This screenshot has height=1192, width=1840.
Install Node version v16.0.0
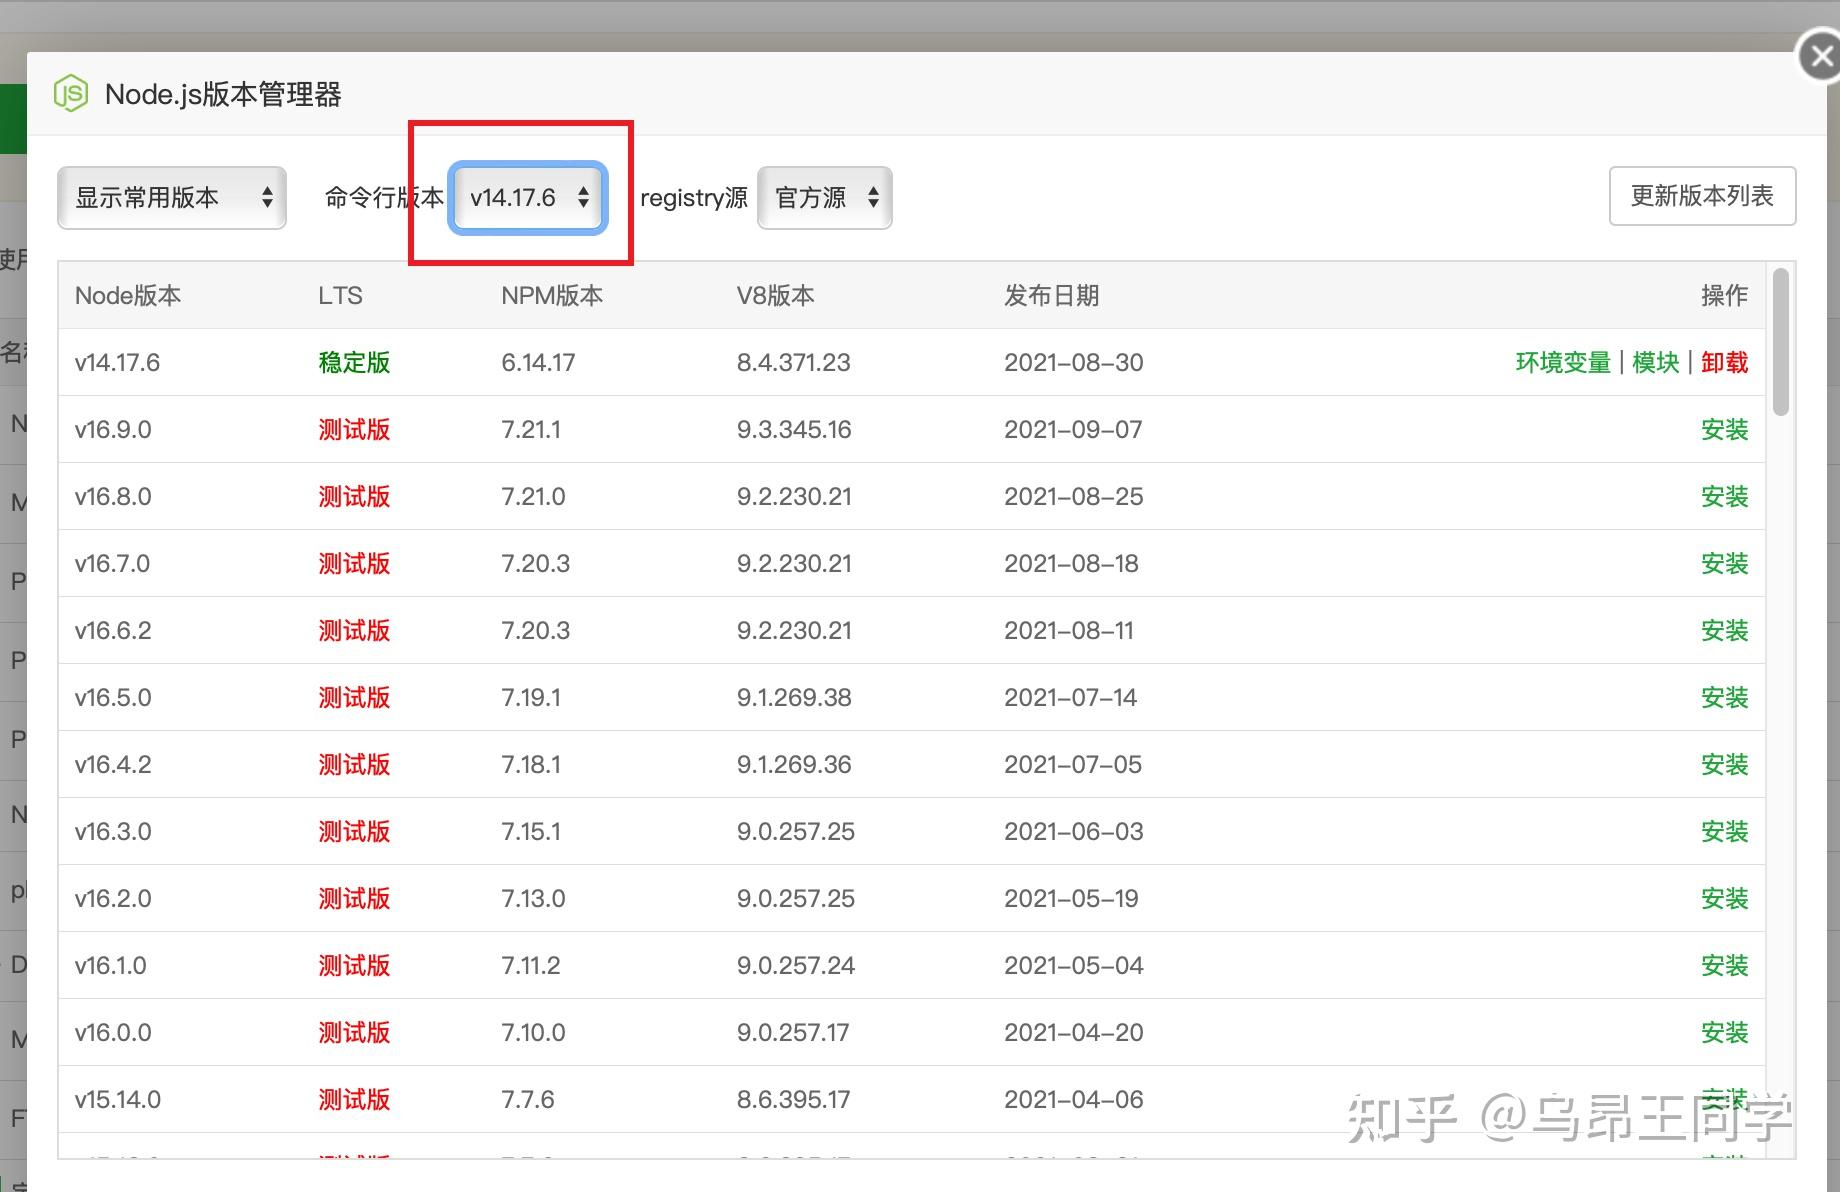point(1724,1032)
